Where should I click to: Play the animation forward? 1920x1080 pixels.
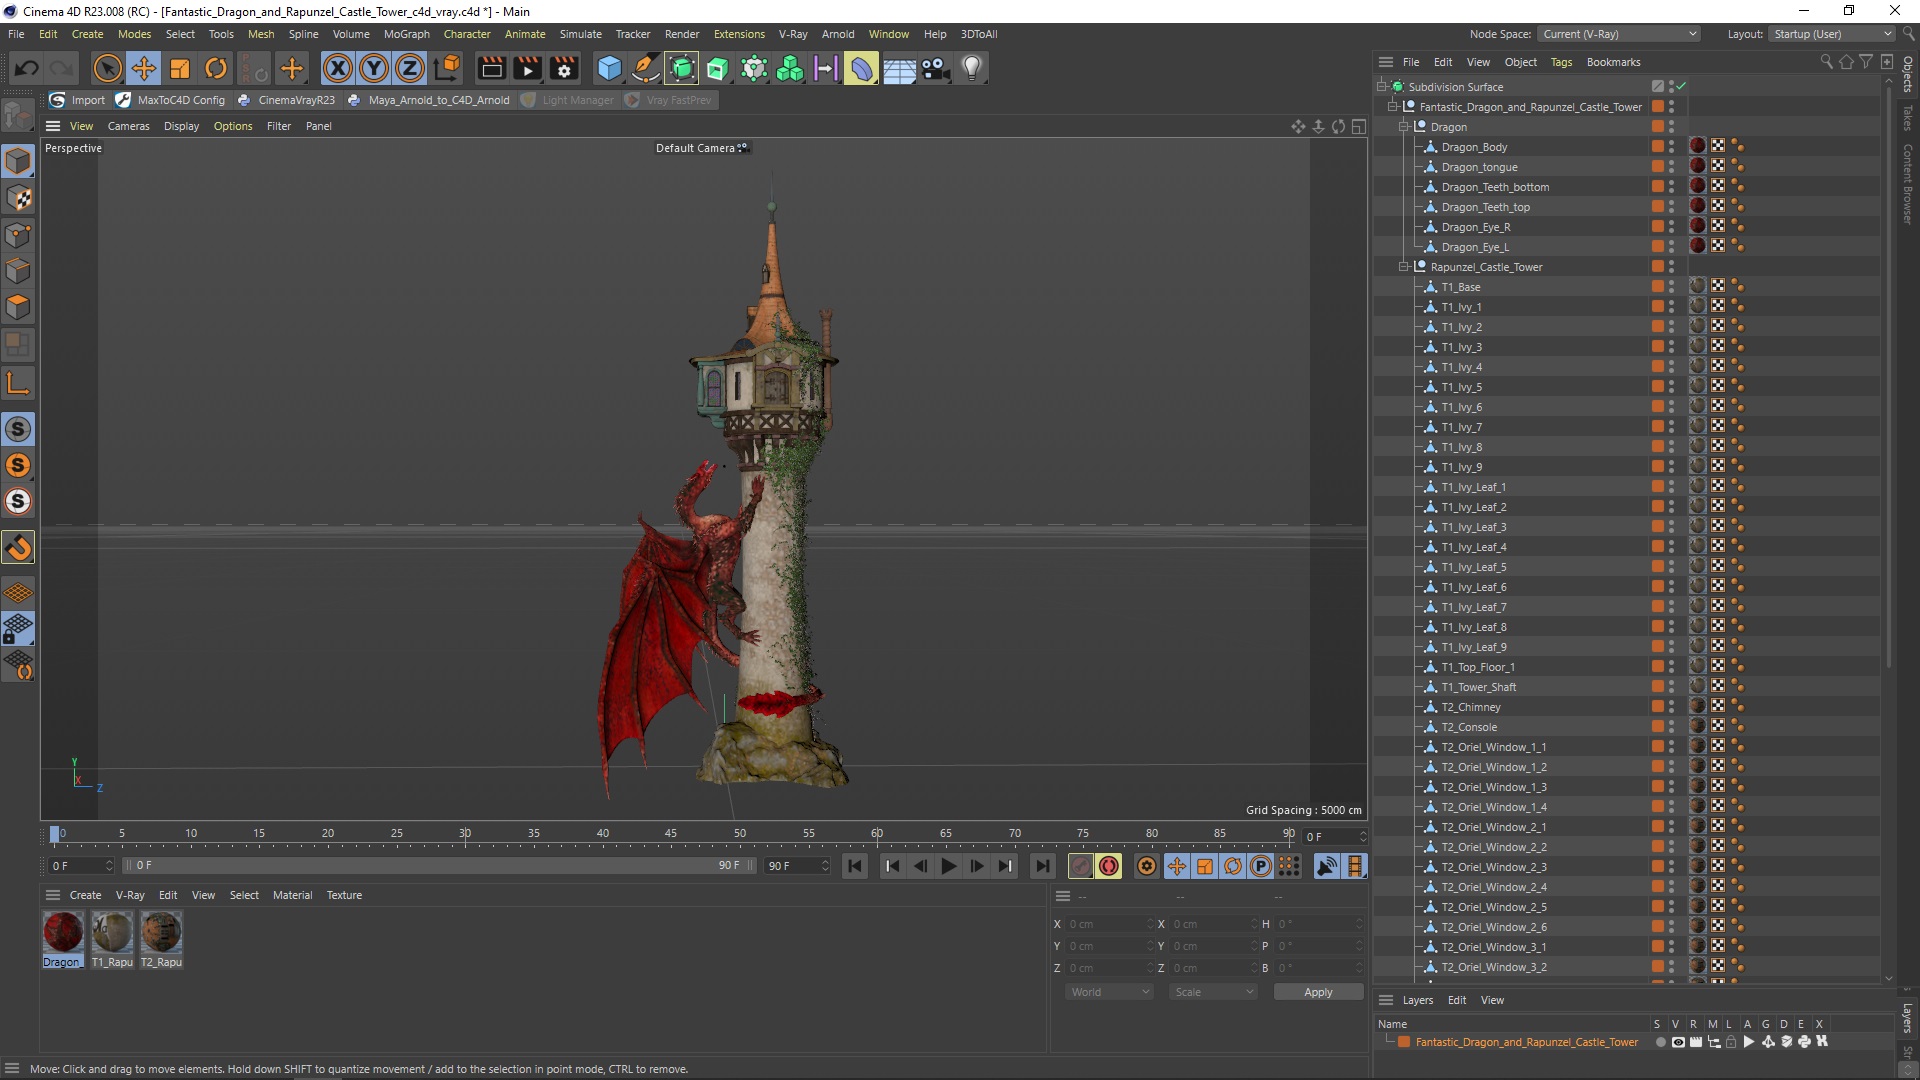pyautogui.click(x=948, y=866)
